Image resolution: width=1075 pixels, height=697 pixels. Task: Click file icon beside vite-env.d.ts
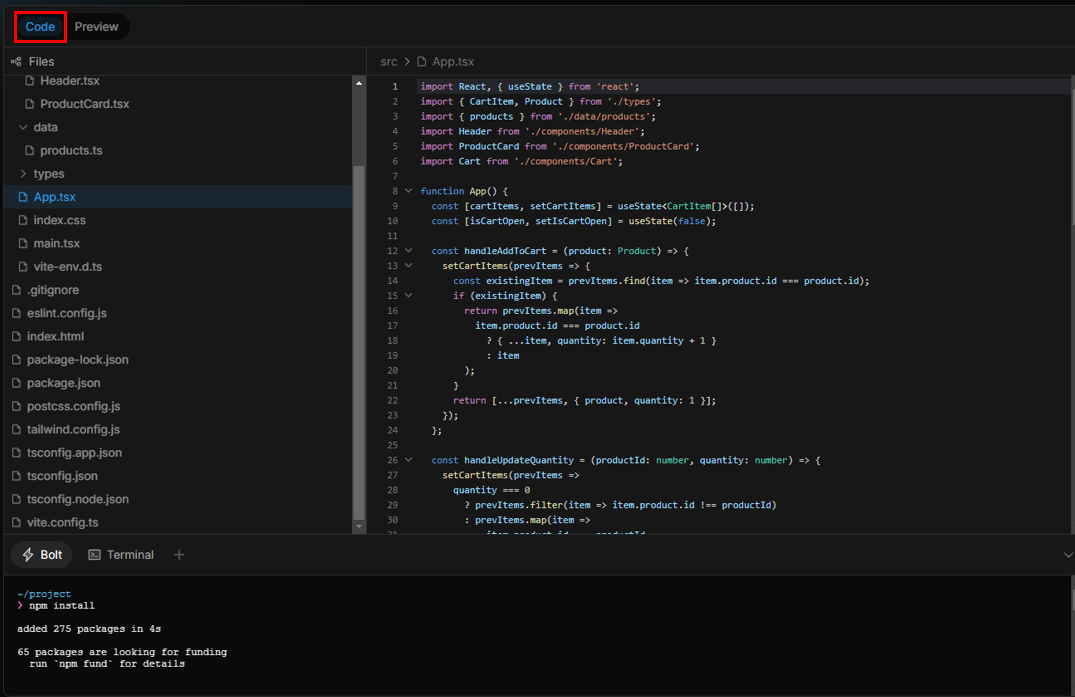23,267
